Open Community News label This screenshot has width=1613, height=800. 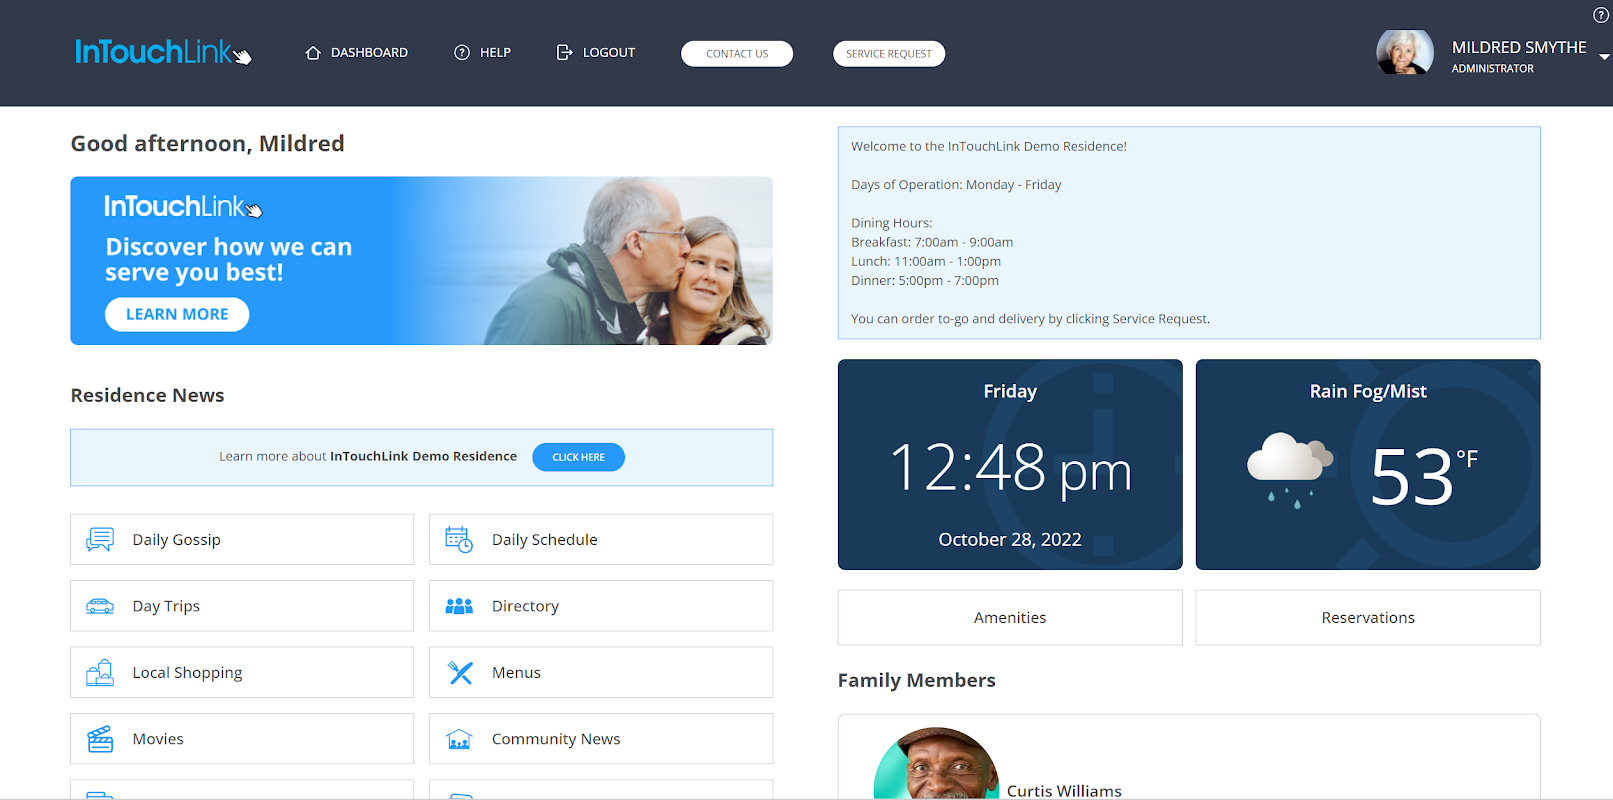click(556, 739)
